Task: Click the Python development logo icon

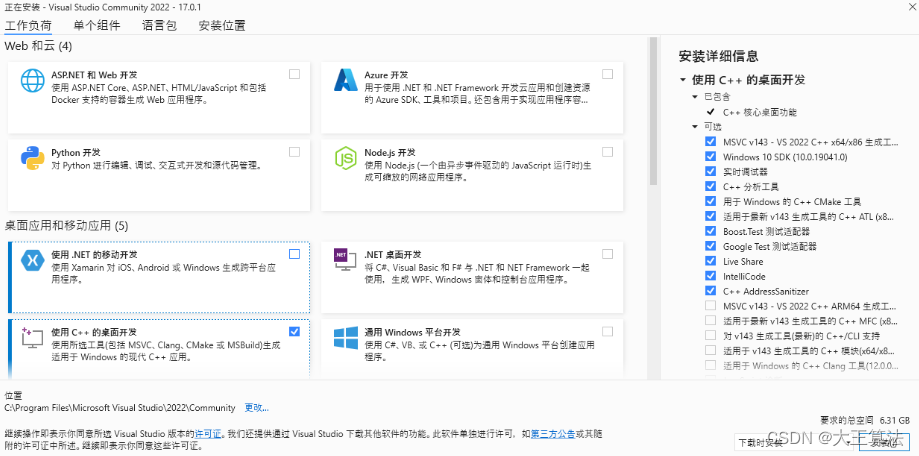Action: pos(33,158)
